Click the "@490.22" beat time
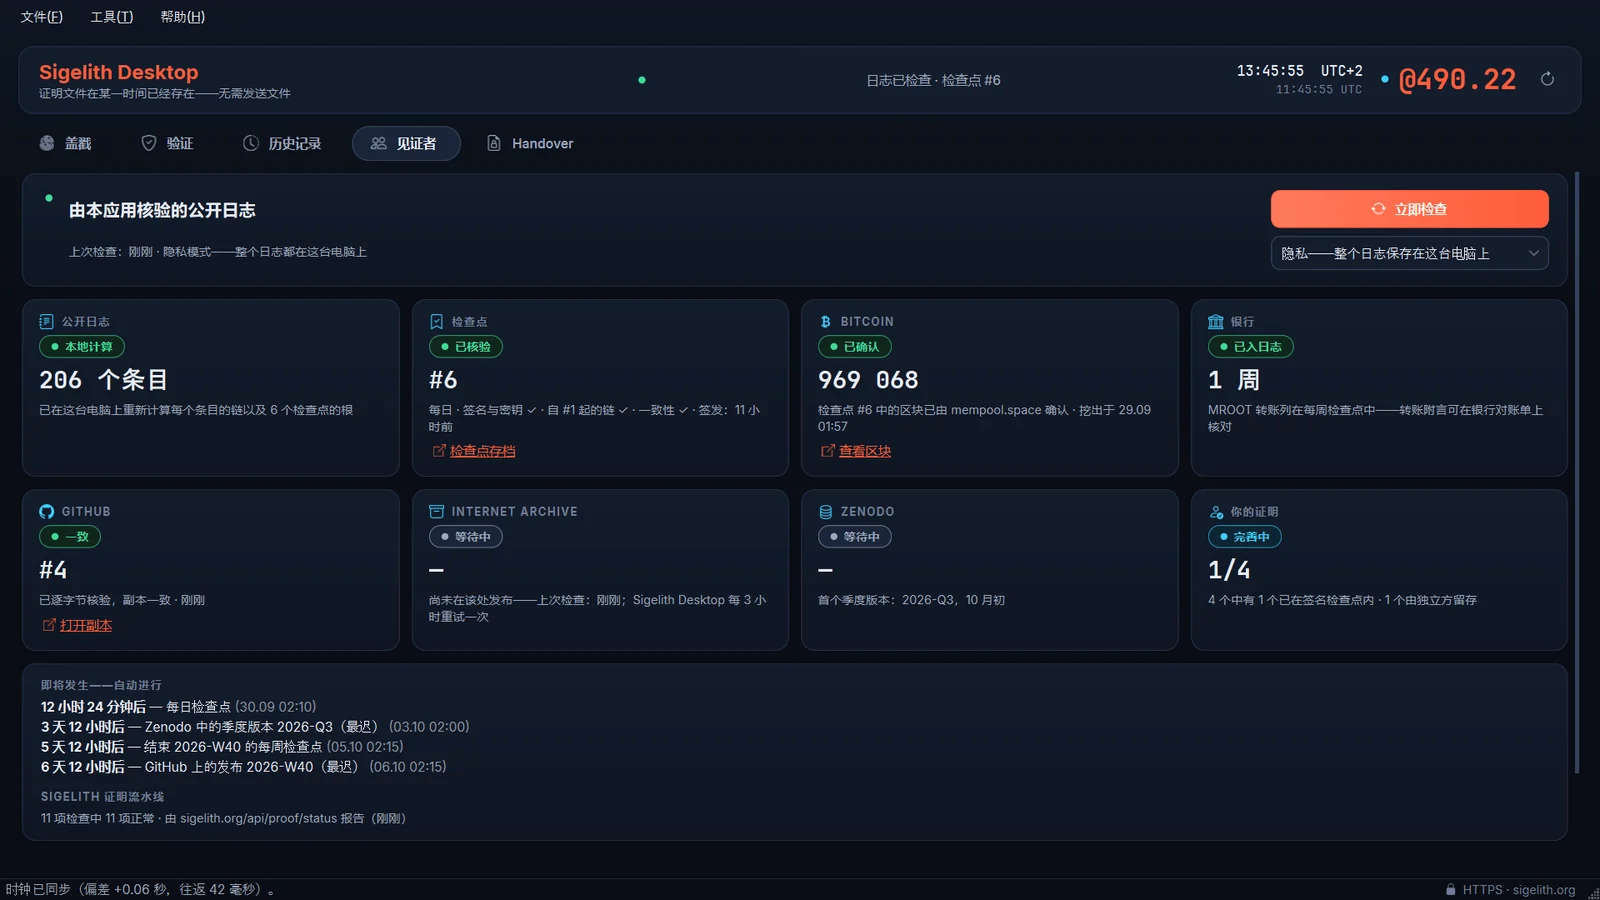The height and width of the screenshot is (900, 1600). [x=1457, y=79]
